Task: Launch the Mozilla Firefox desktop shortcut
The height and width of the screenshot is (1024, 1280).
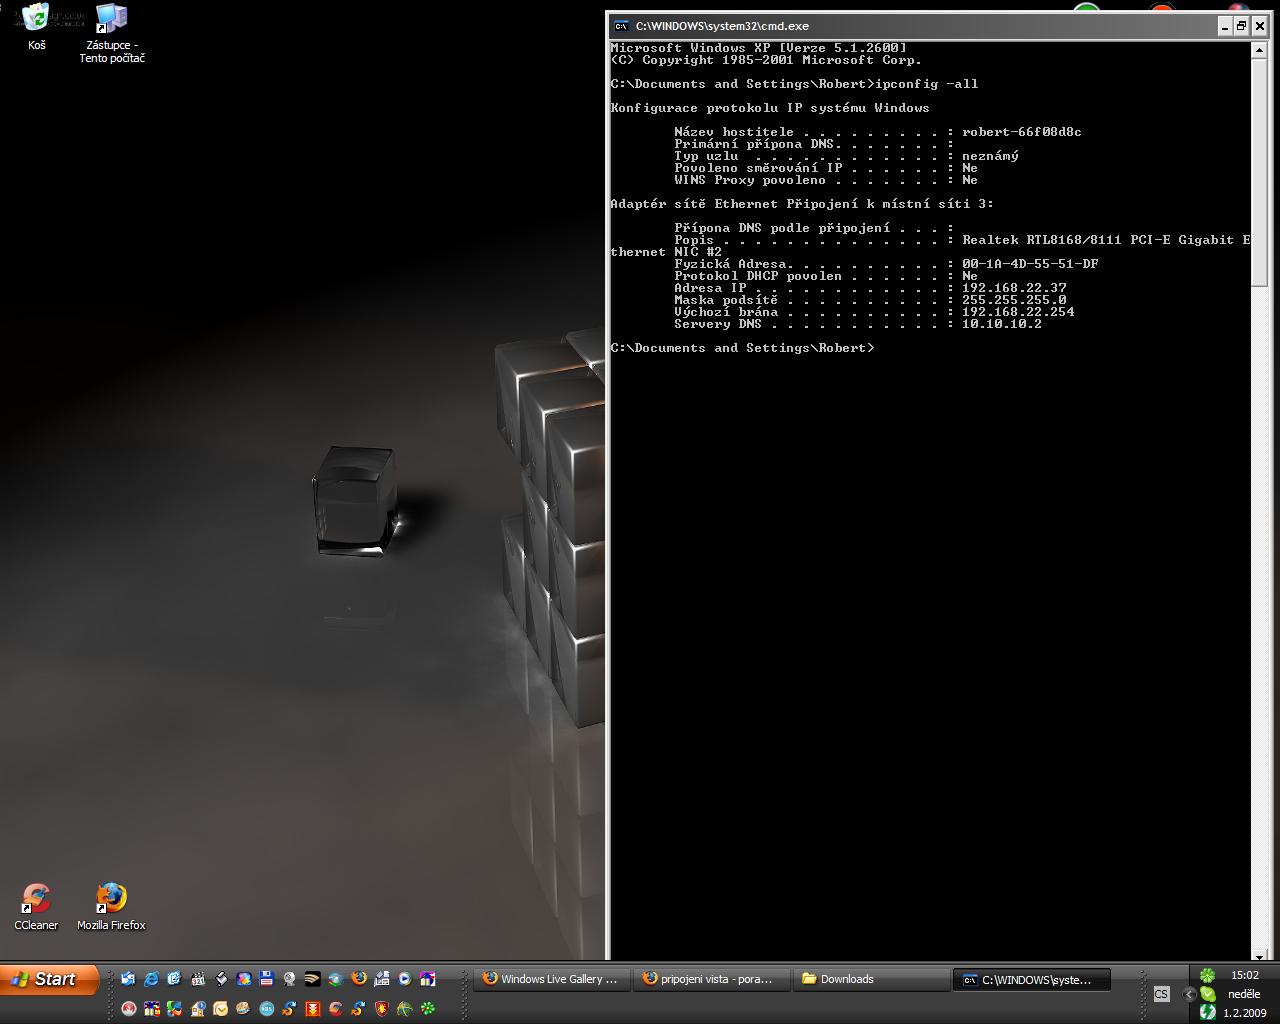Action: click(x=111, y=898)
